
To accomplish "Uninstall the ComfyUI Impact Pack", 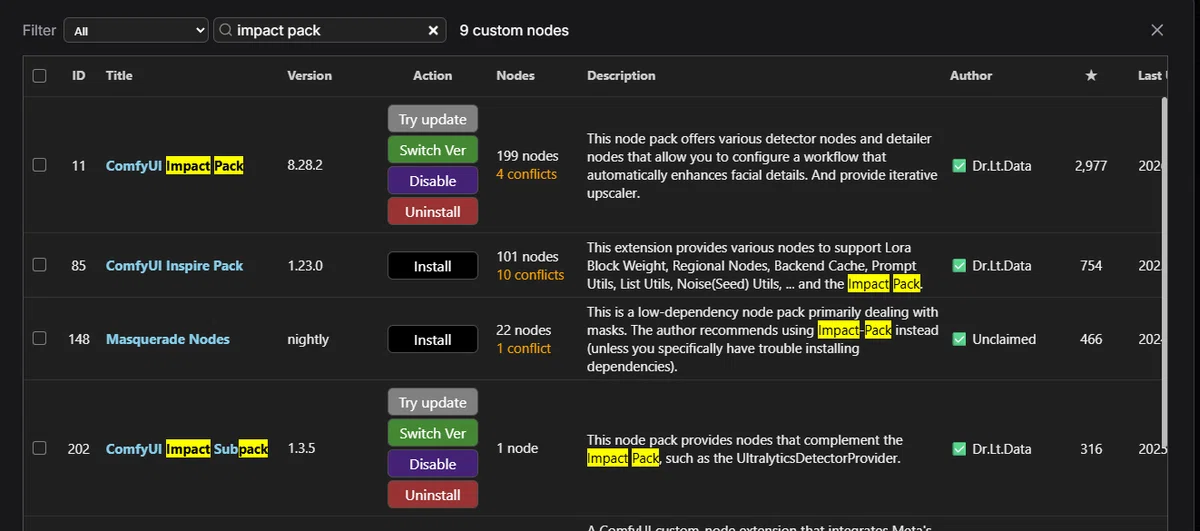I will pos(433,212).
